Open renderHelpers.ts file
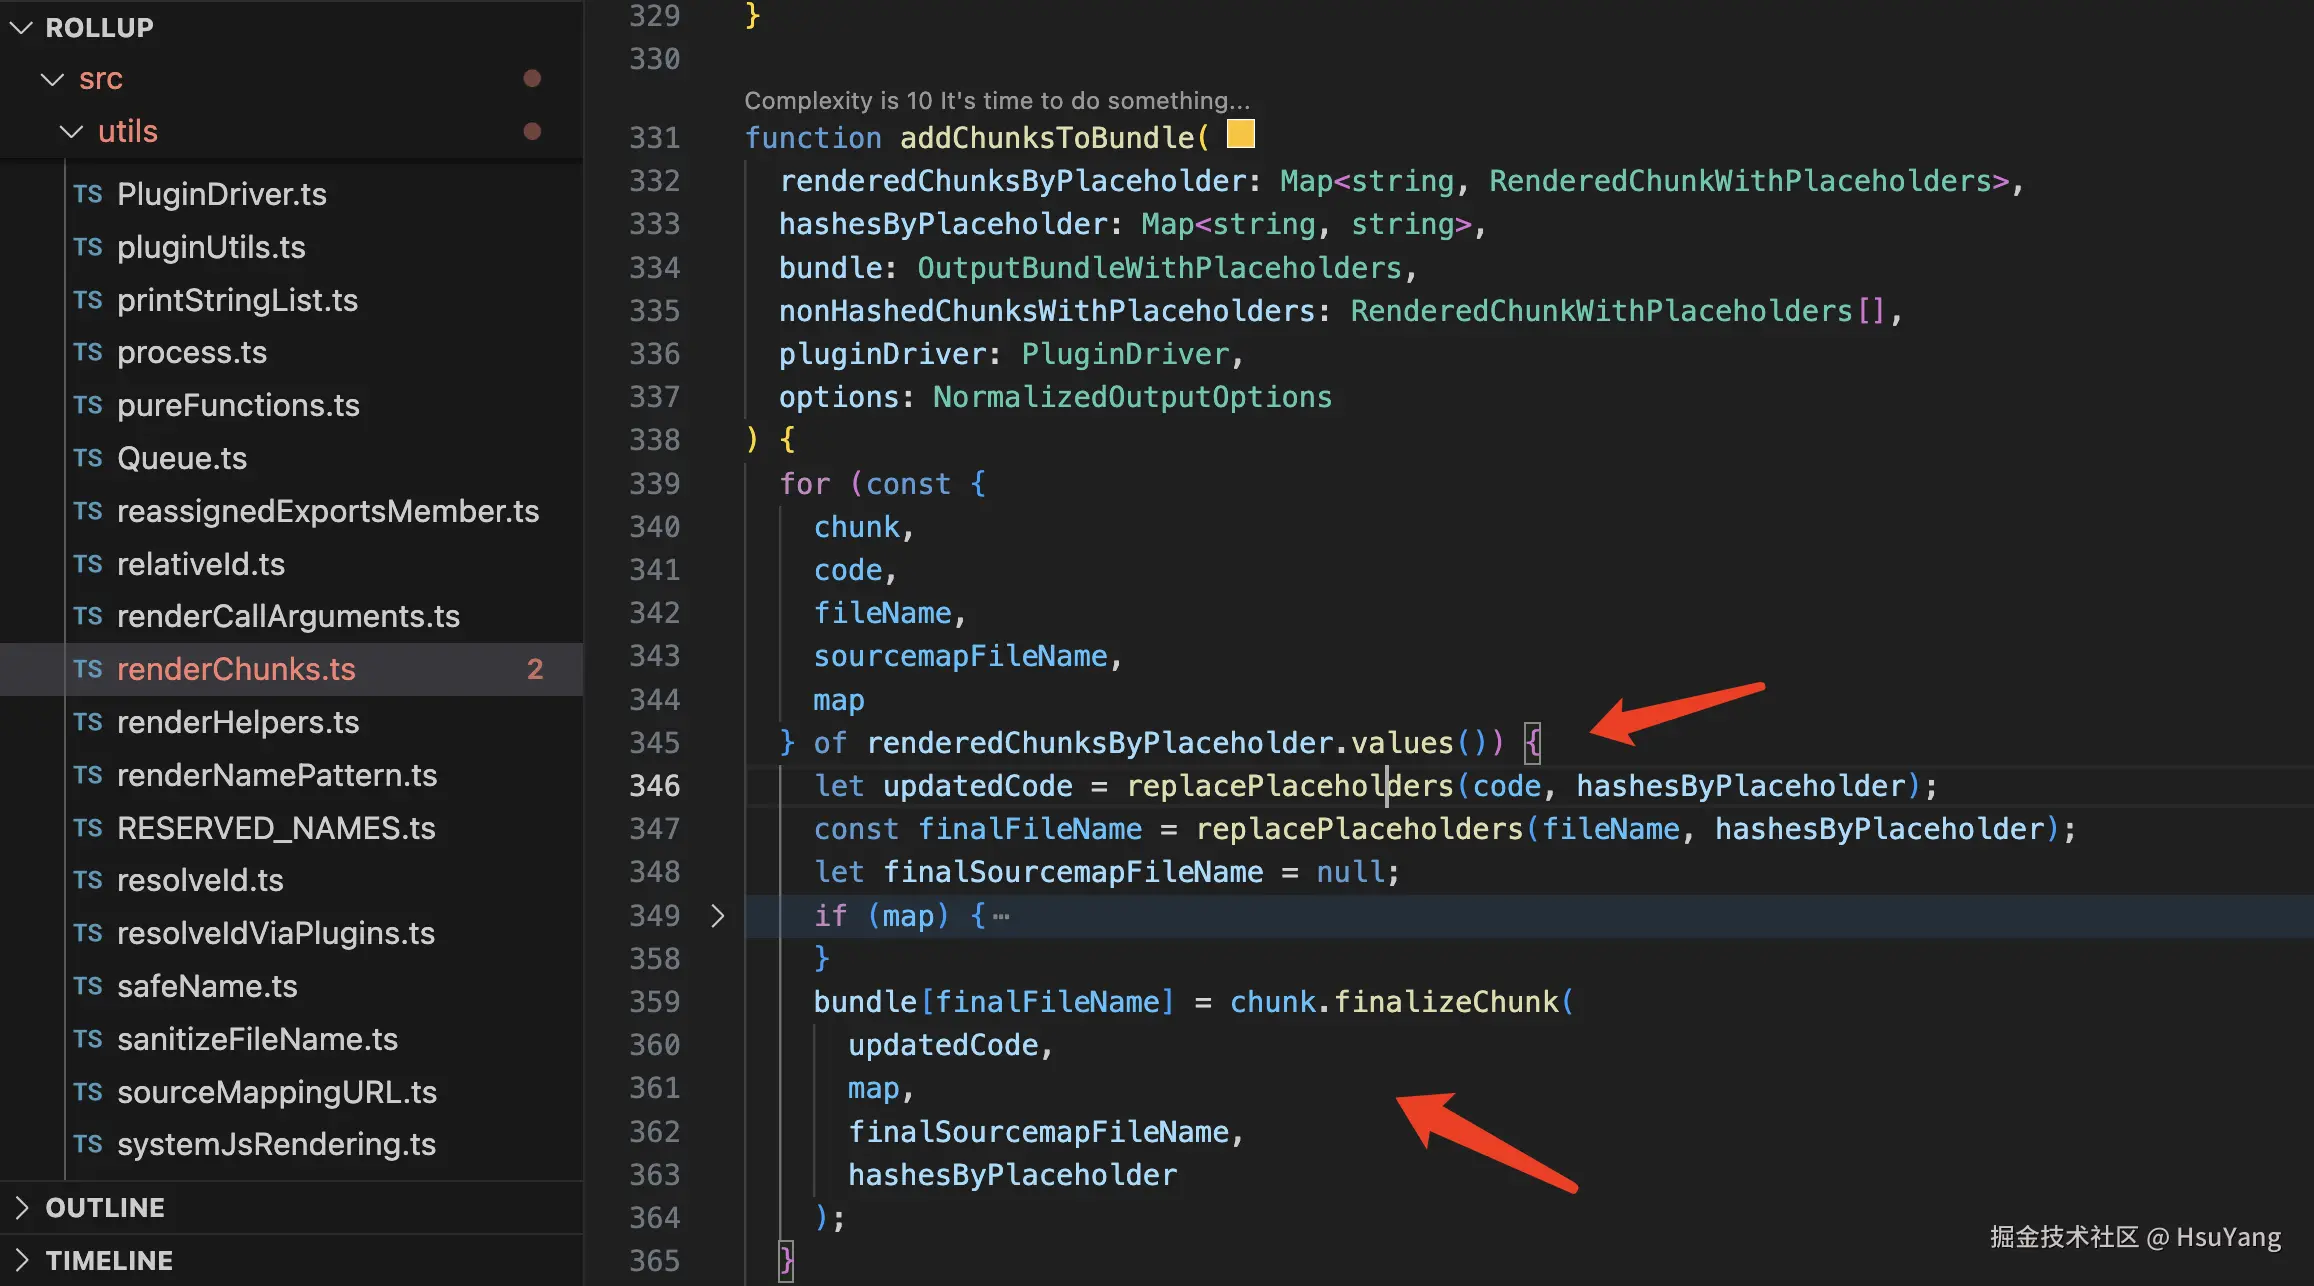The height and width of the screenshot is (1286, 2314). point(237,722)
